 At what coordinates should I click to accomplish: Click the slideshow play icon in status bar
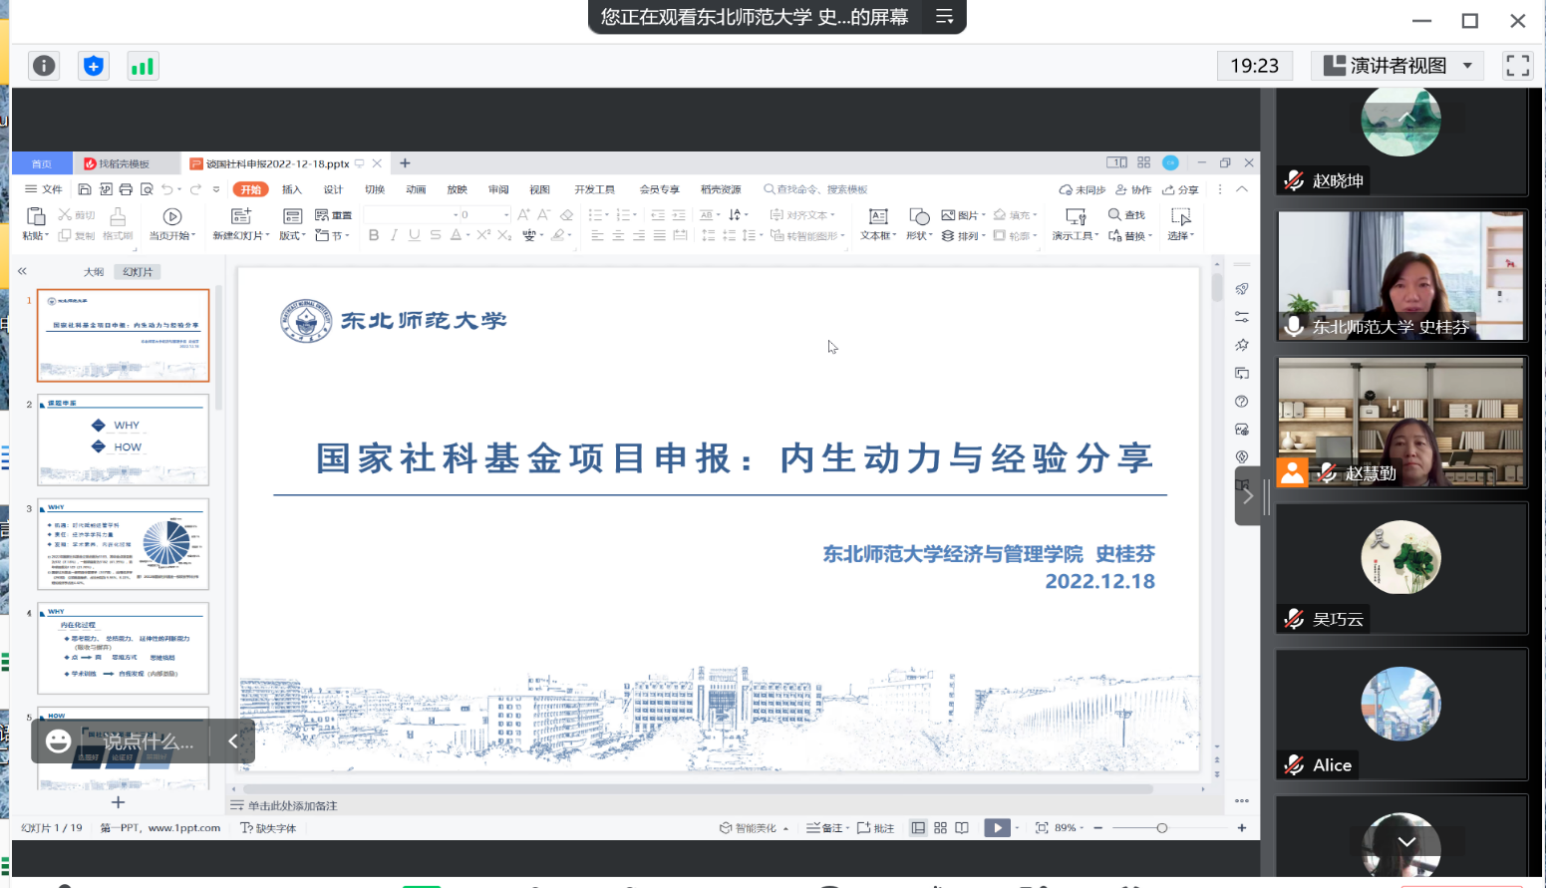(997, 828)
